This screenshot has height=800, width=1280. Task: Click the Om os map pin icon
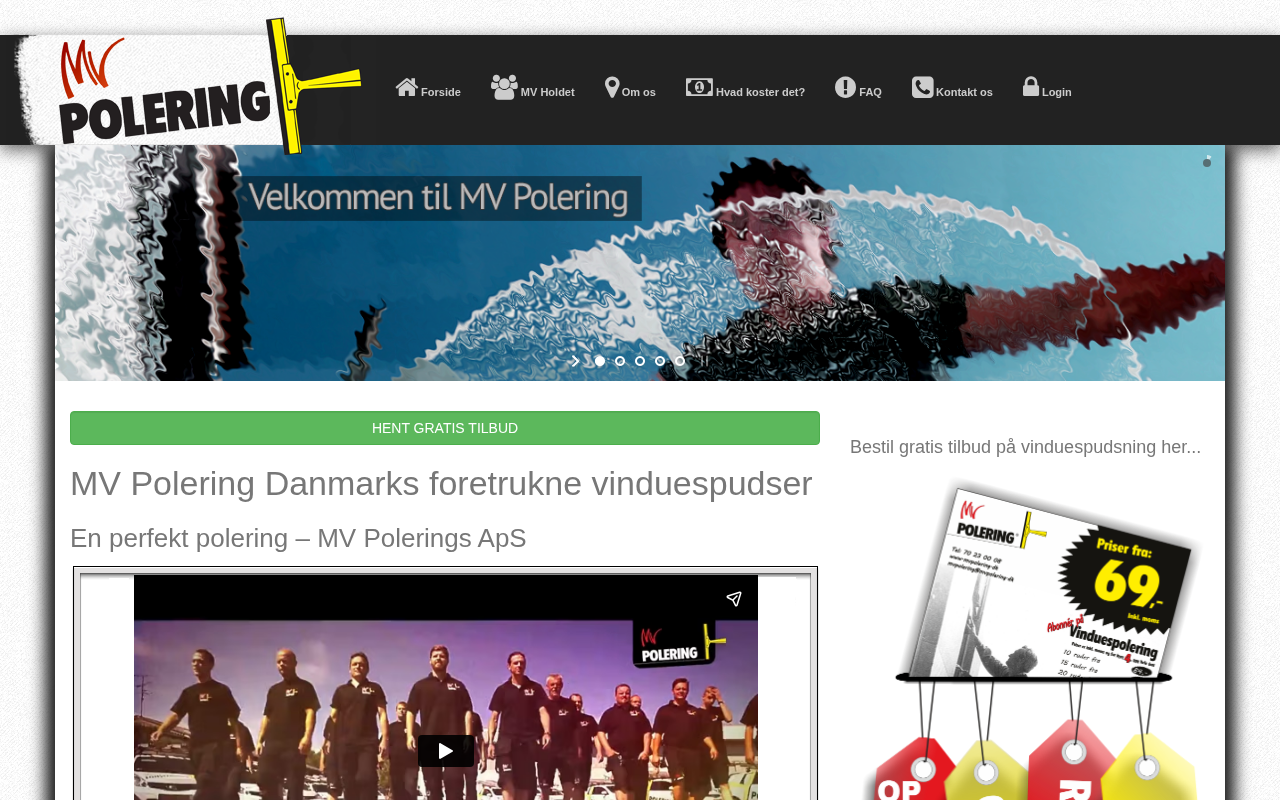612,88
